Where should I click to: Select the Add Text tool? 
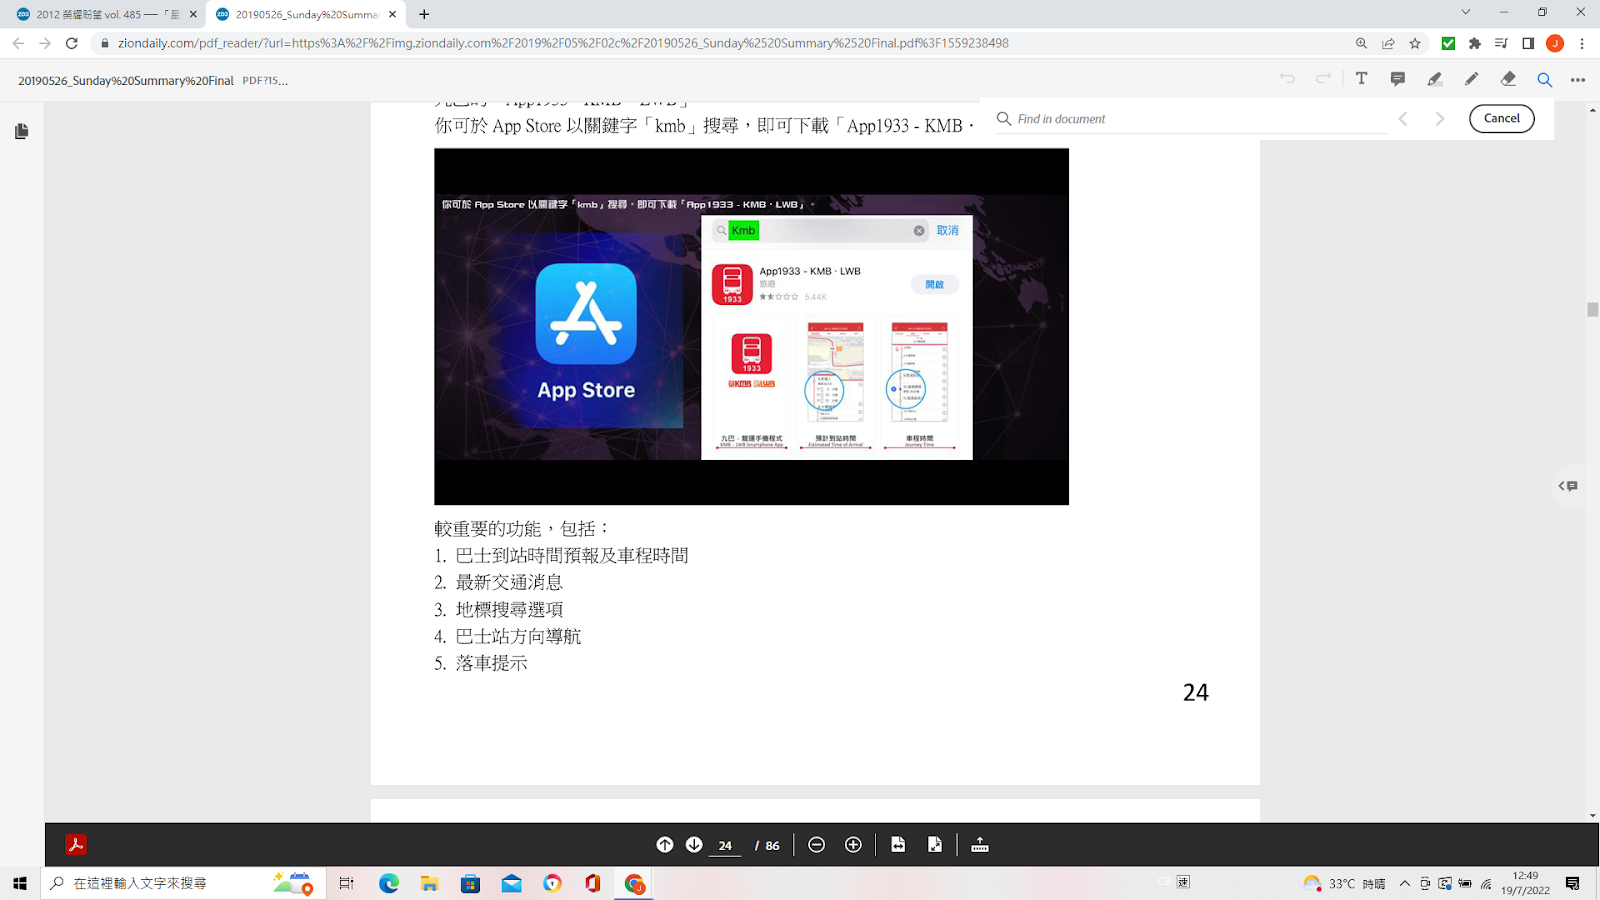[x=1361, y=79]
